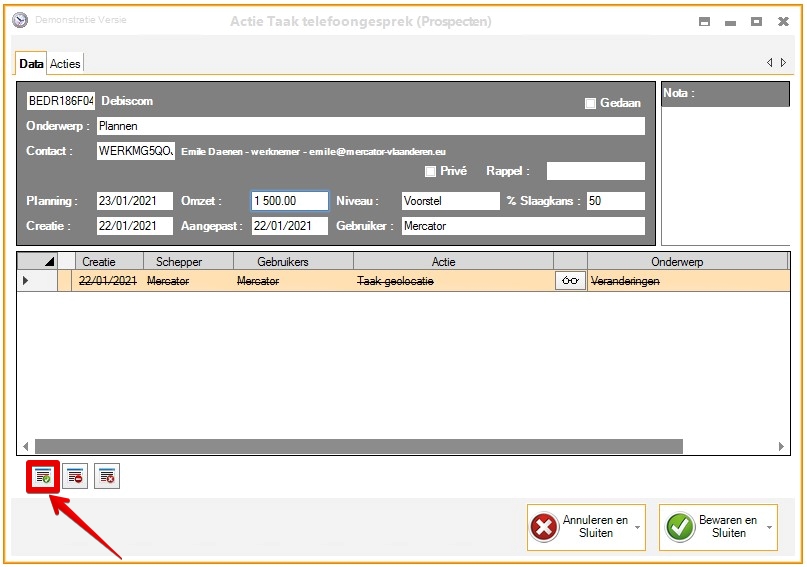Image resolution: width=807 pixels, height=567 pixels.
Task: Click the horizontal scrollbar right arrow in the grid
Action: [782, 447]
